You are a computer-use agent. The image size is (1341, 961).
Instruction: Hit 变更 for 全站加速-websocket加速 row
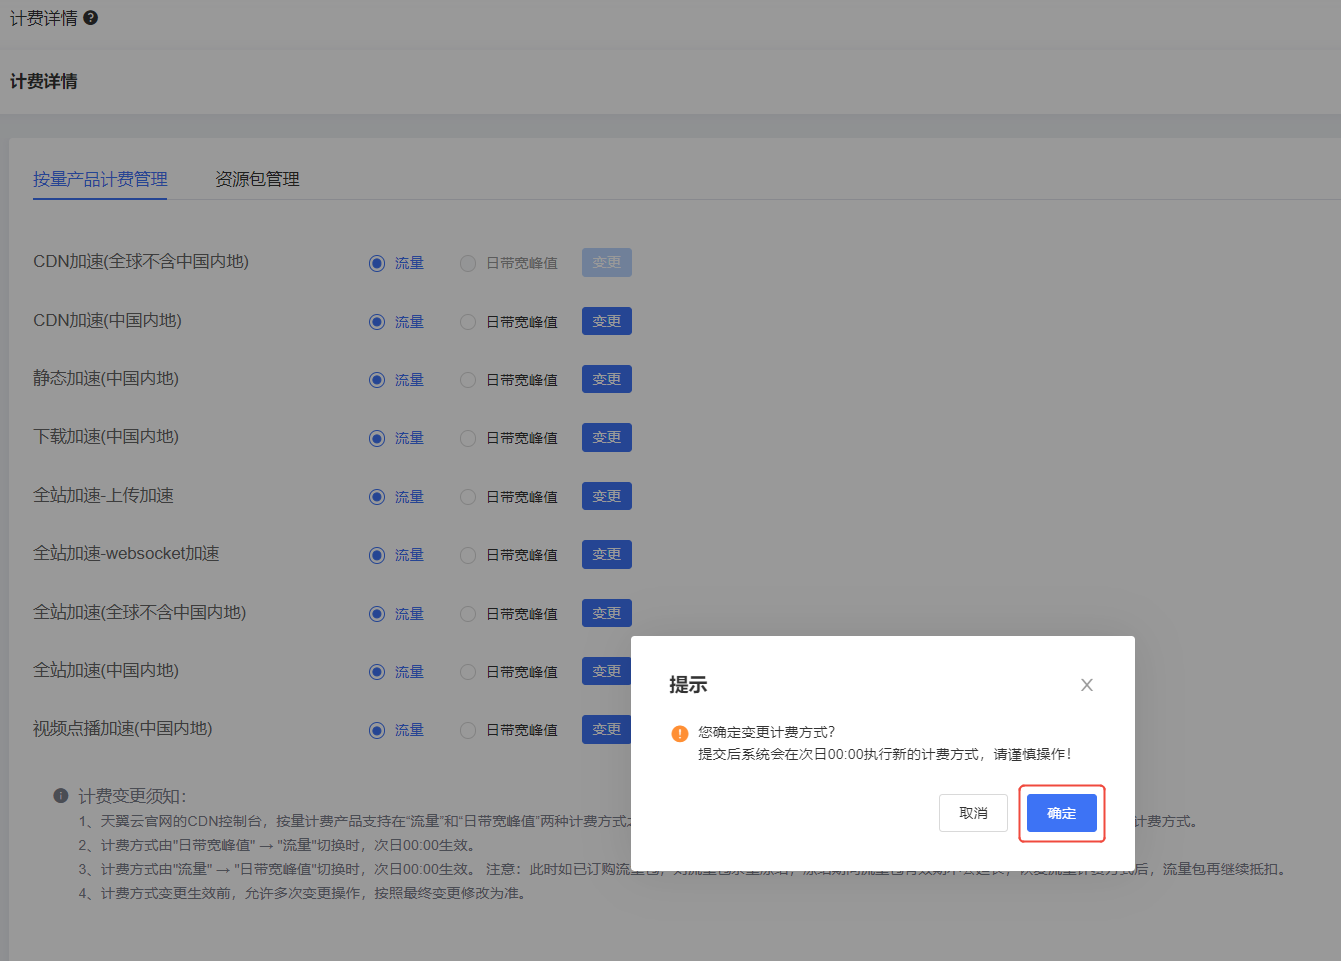click(x=606, y=554)
